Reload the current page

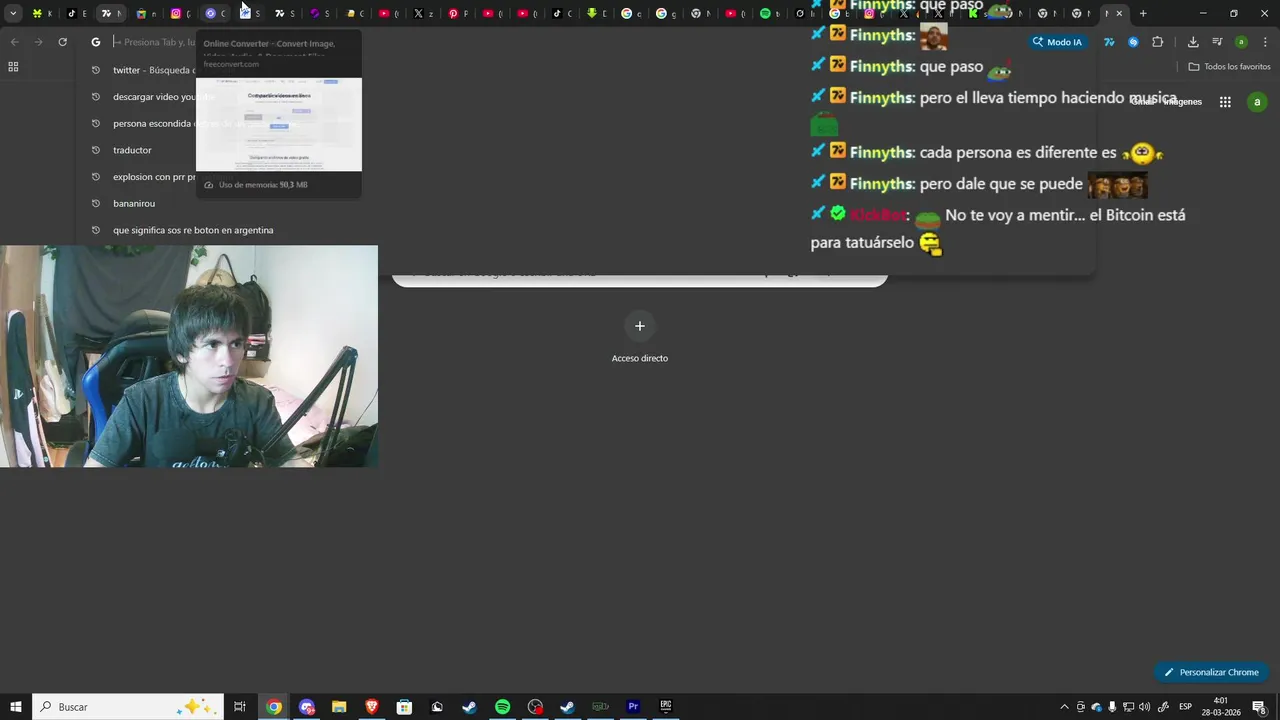point(62,42)
